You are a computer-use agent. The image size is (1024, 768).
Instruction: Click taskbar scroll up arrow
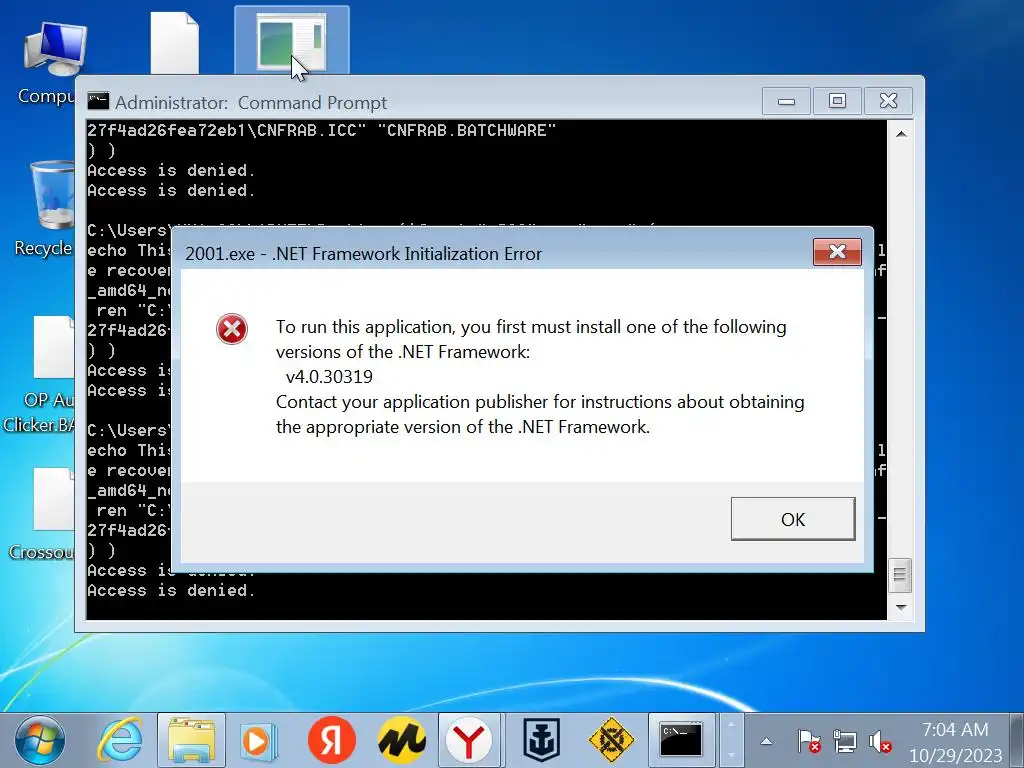731,725
